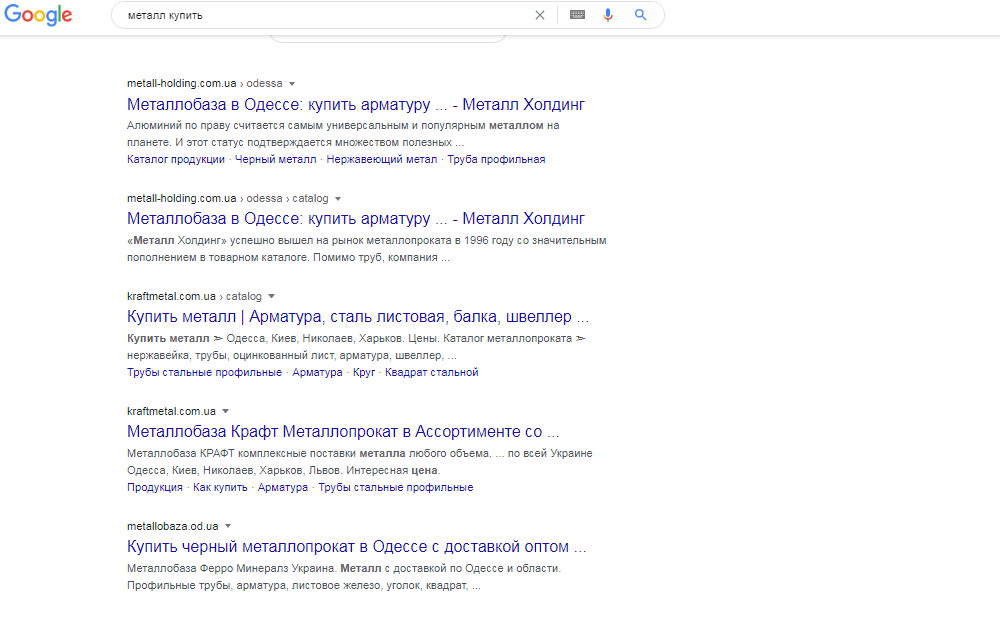The width and height of the screenshot is (1000, 617).
Task: Expand dropdown arrow next to odessa › catalog
Action: [338, 198]
